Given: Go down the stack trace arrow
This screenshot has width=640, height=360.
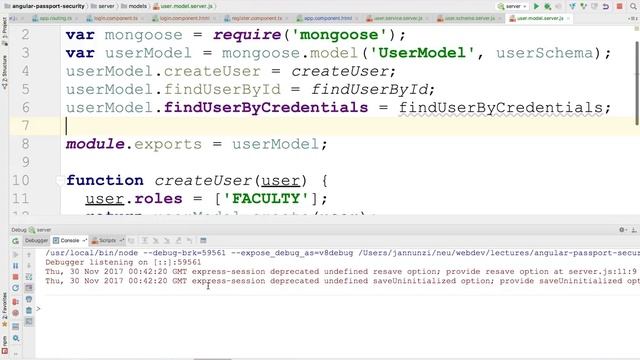Looking at the screenshot, I should point(29,266).
